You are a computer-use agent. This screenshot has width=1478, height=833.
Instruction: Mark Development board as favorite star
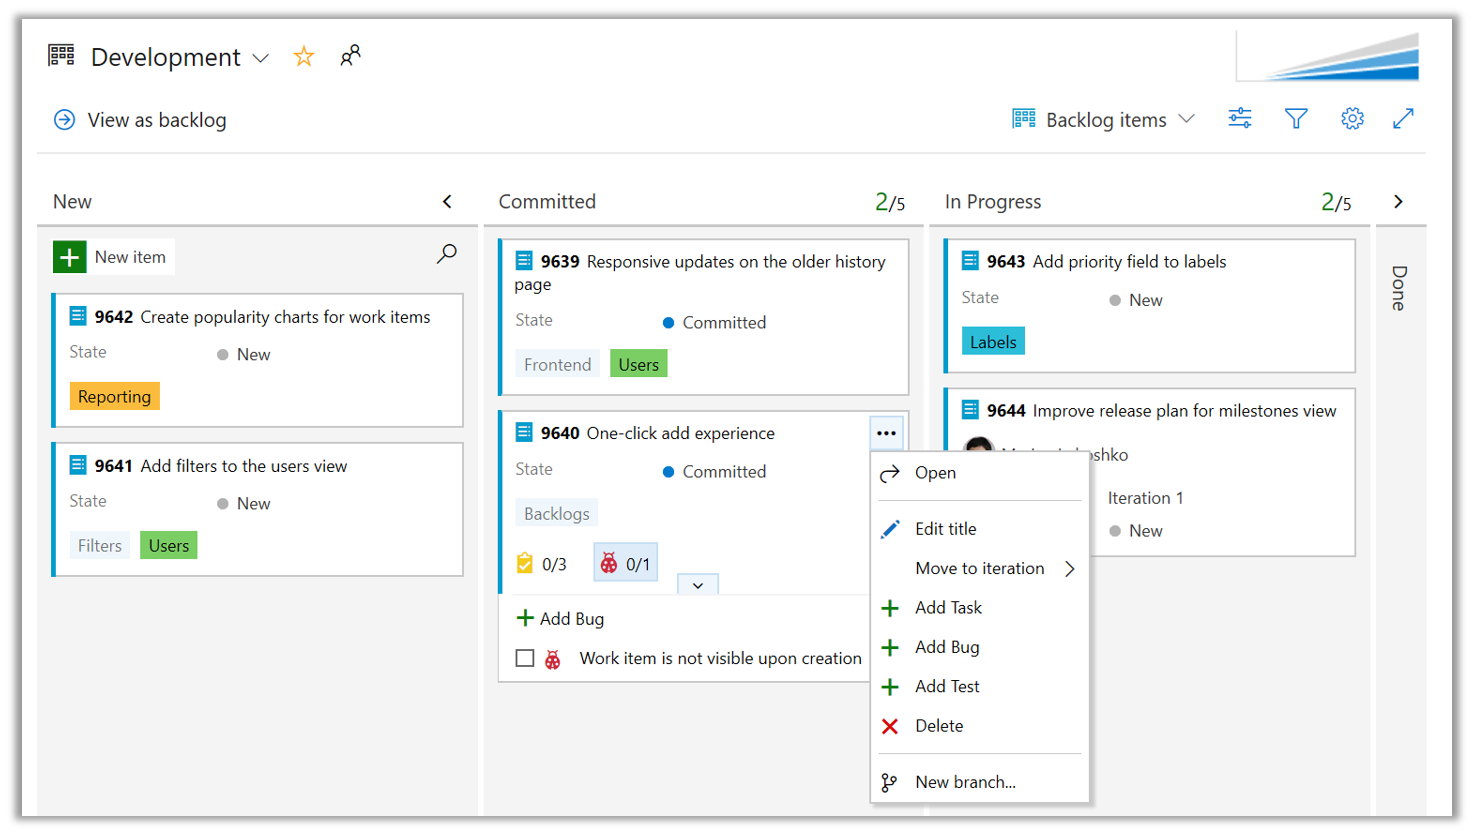[304, 57]
